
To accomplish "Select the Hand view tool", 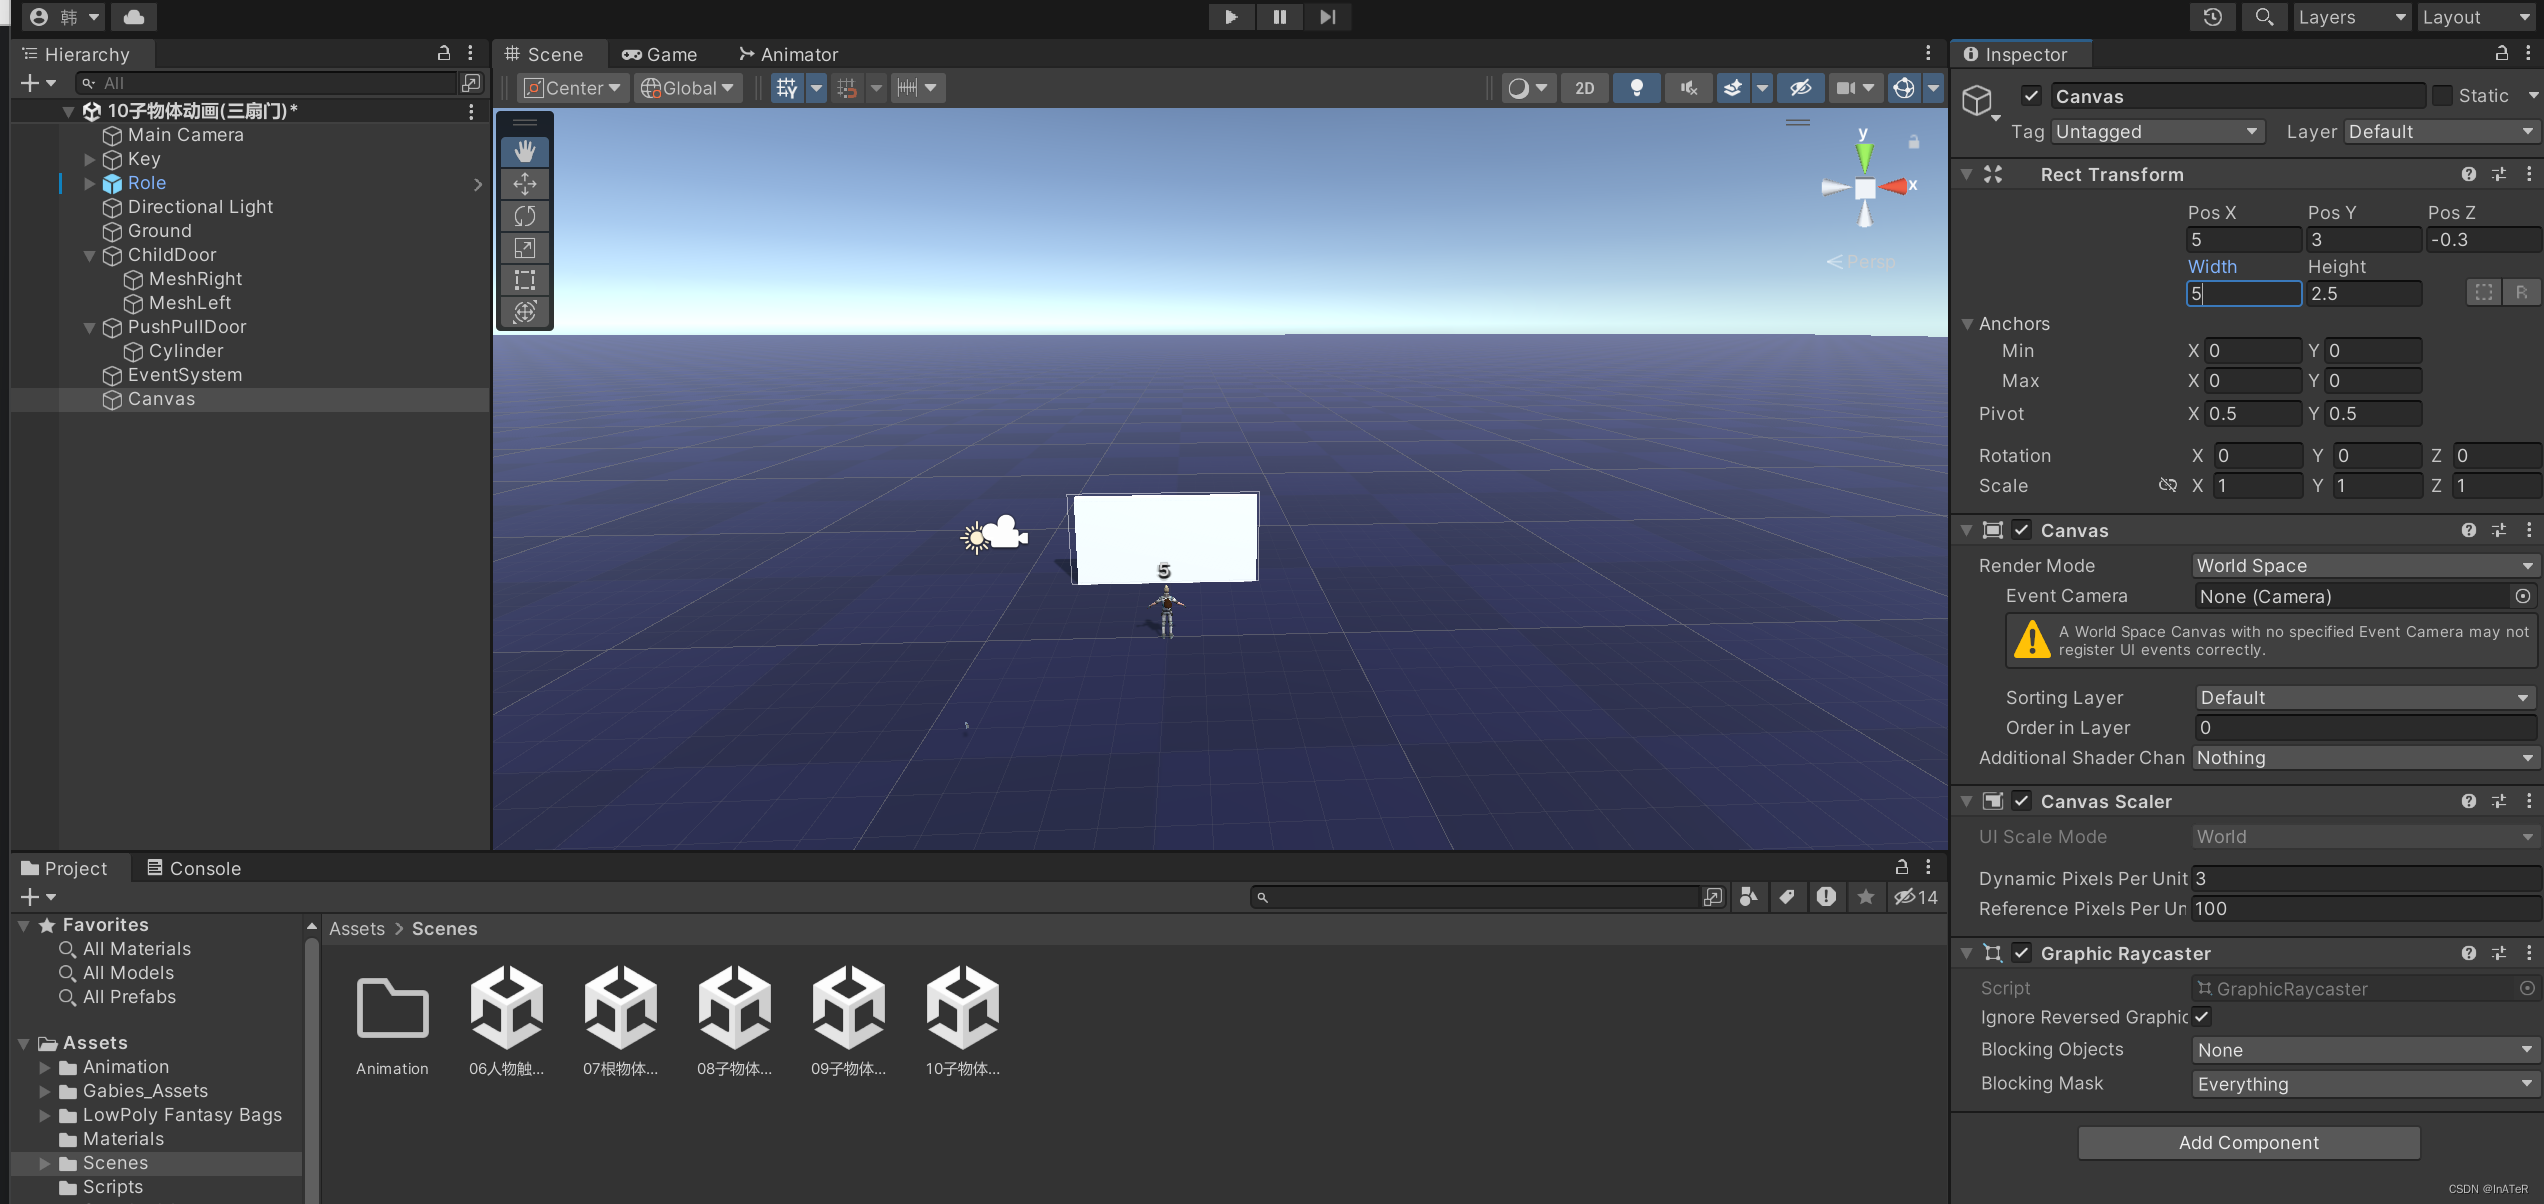I will (525, 152).
